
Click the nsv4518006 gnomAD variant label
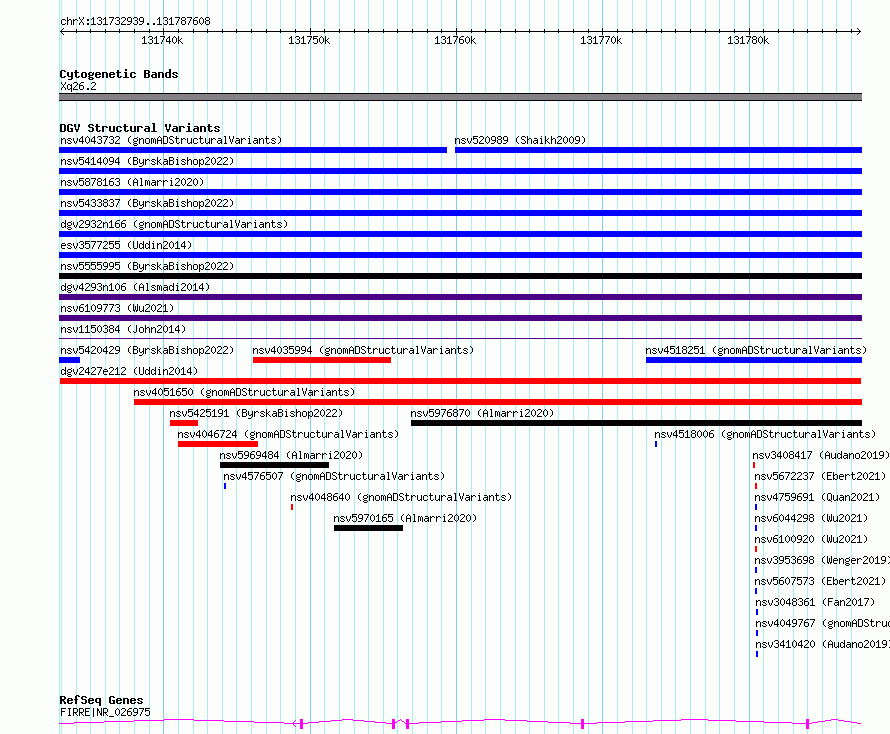click(765, 434)
